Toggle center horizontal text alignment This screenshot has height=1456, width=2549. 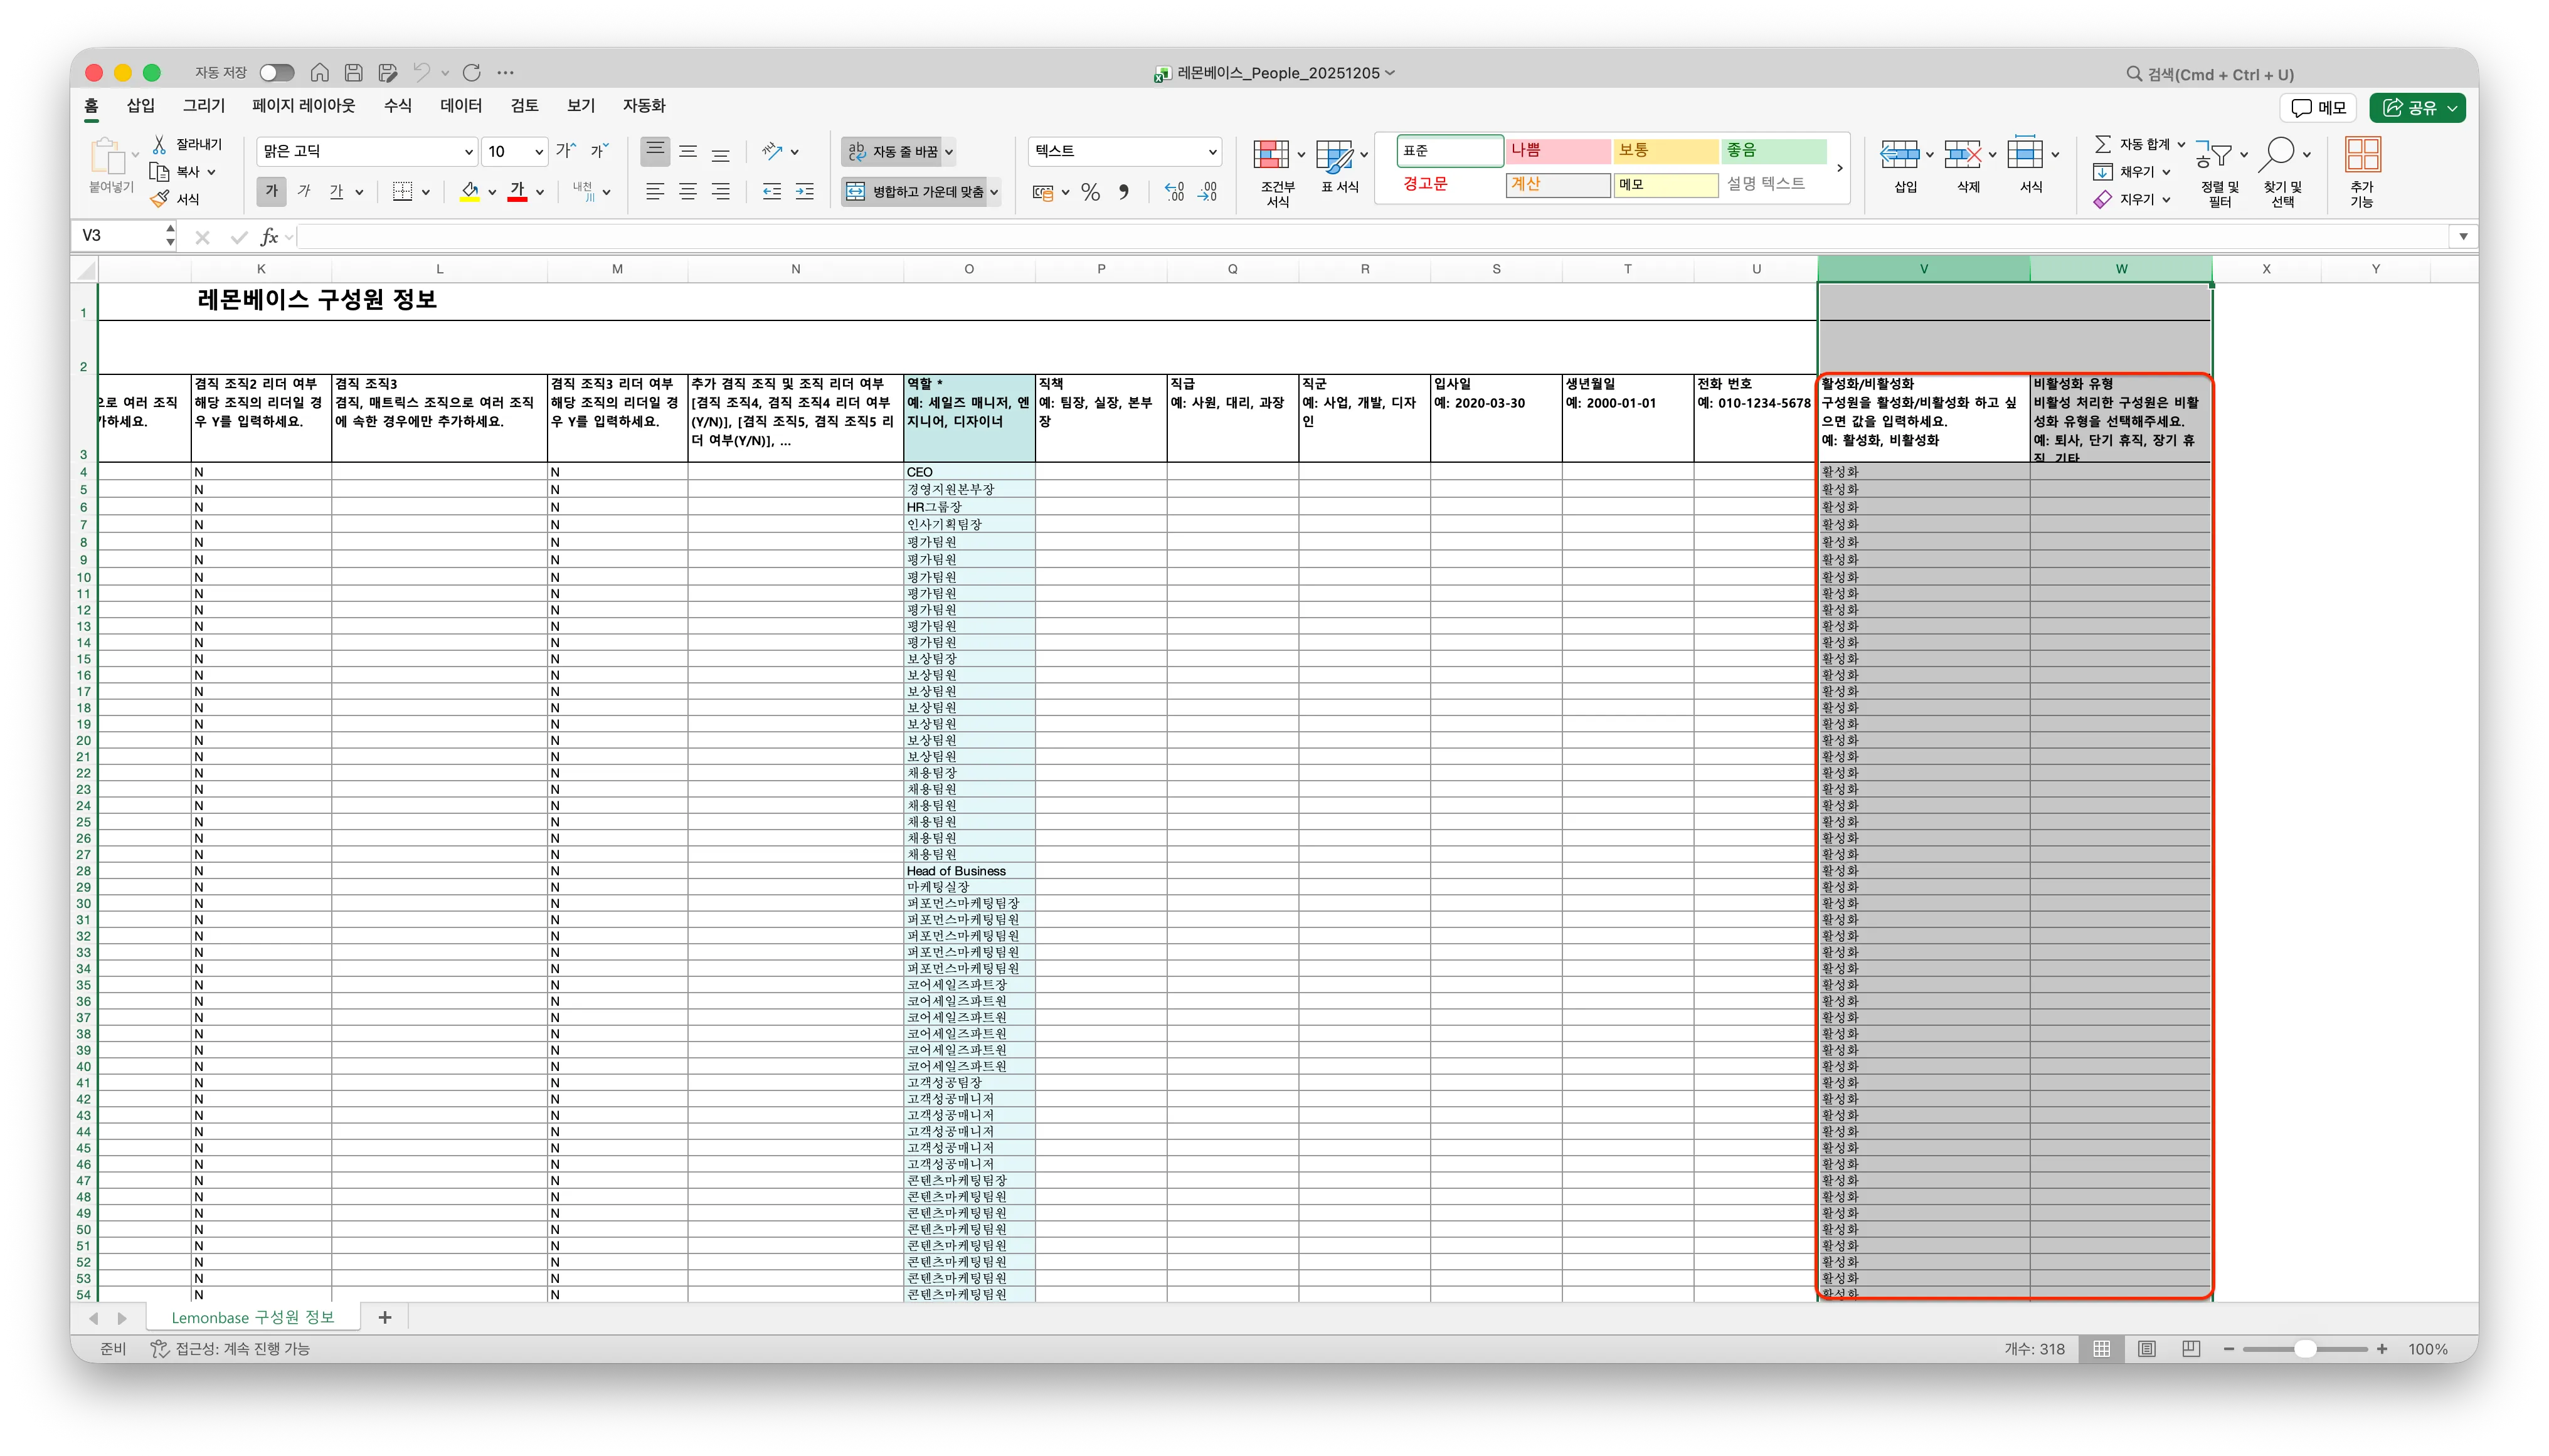(x=688, y=191)
